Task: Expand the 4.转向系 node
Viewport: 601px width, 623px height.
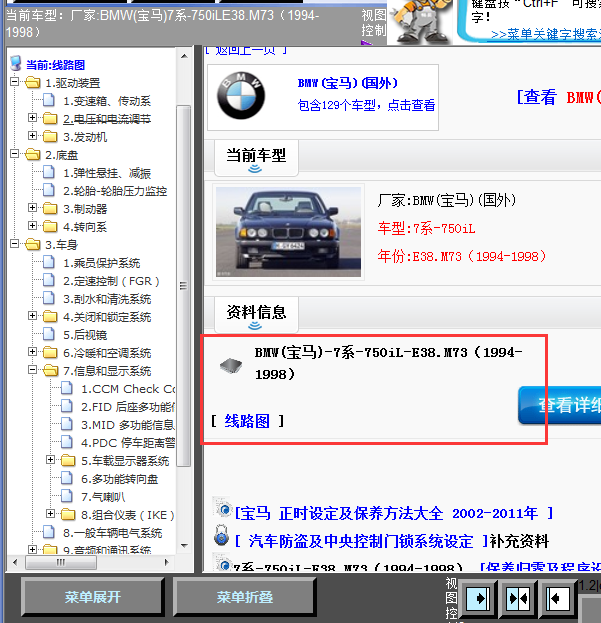Action: (33, 226)
